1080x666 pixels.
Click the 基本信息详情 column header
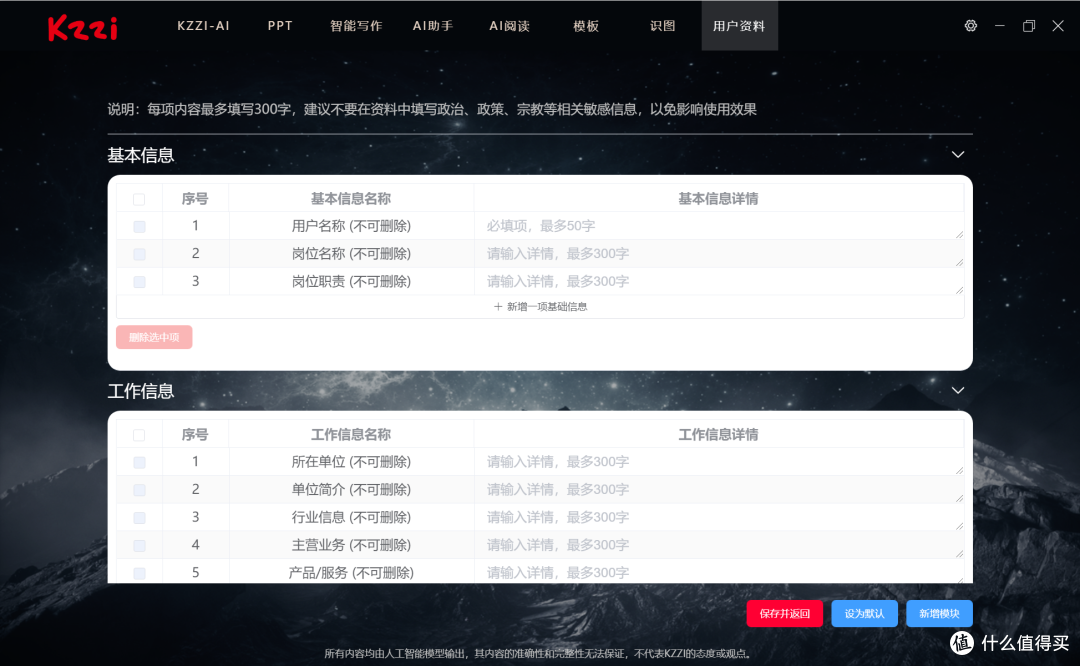coord(718,199)
